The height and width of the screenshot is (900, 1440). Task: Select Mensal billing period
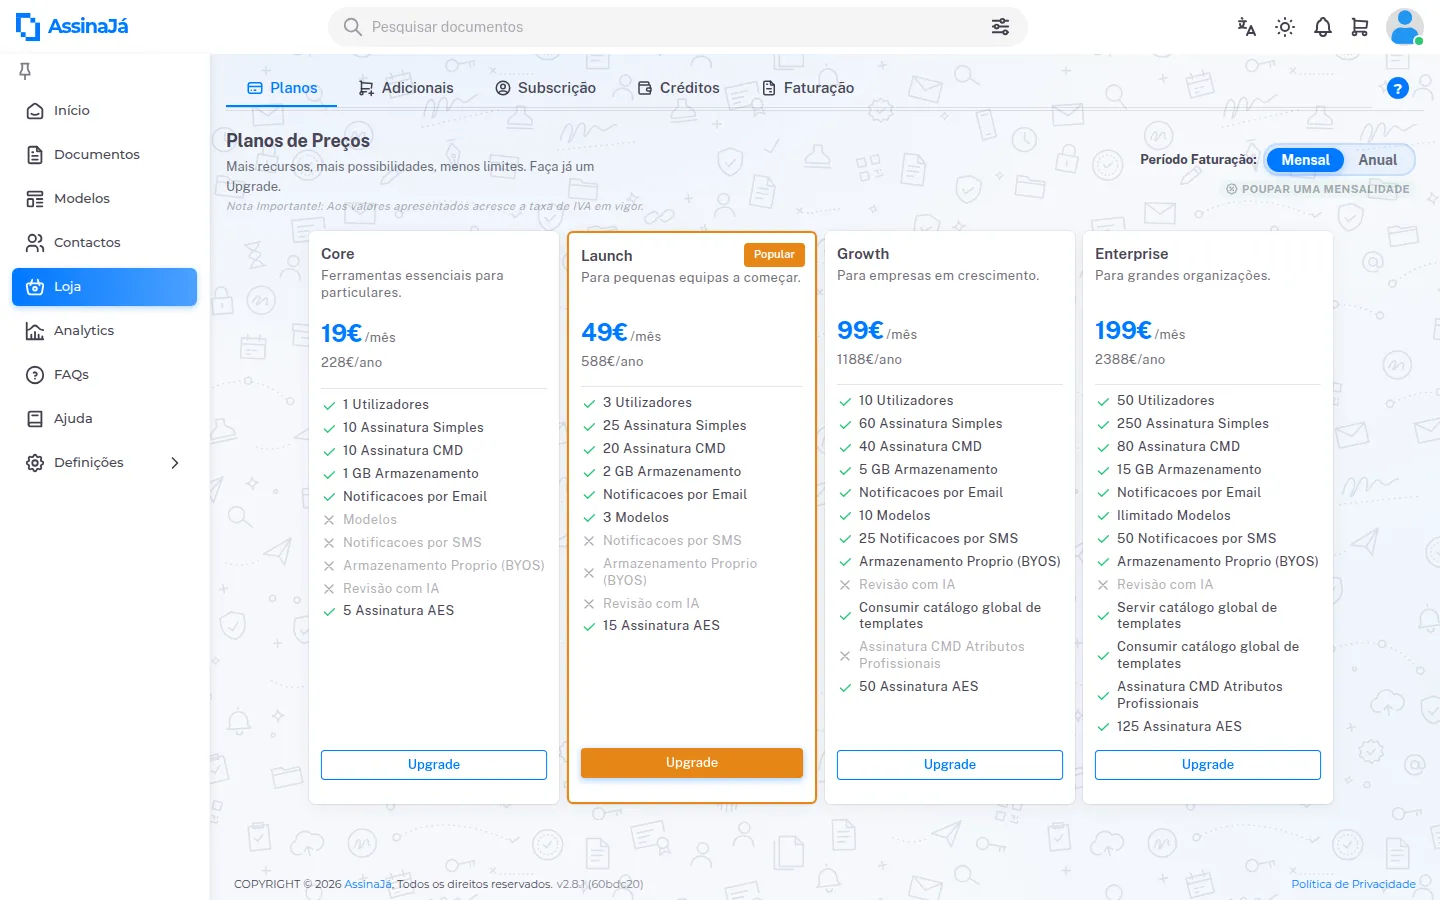[x=1305, y=160]
